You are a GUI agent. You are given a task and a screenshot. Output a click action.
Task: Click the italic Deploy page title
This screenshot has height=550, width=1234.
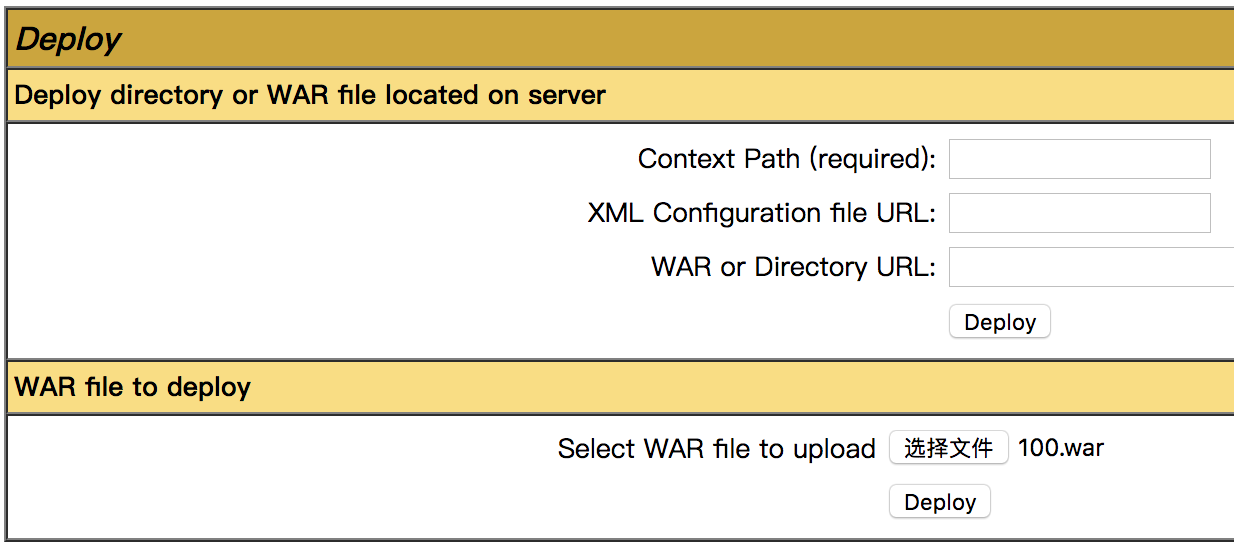pos(68,39)
